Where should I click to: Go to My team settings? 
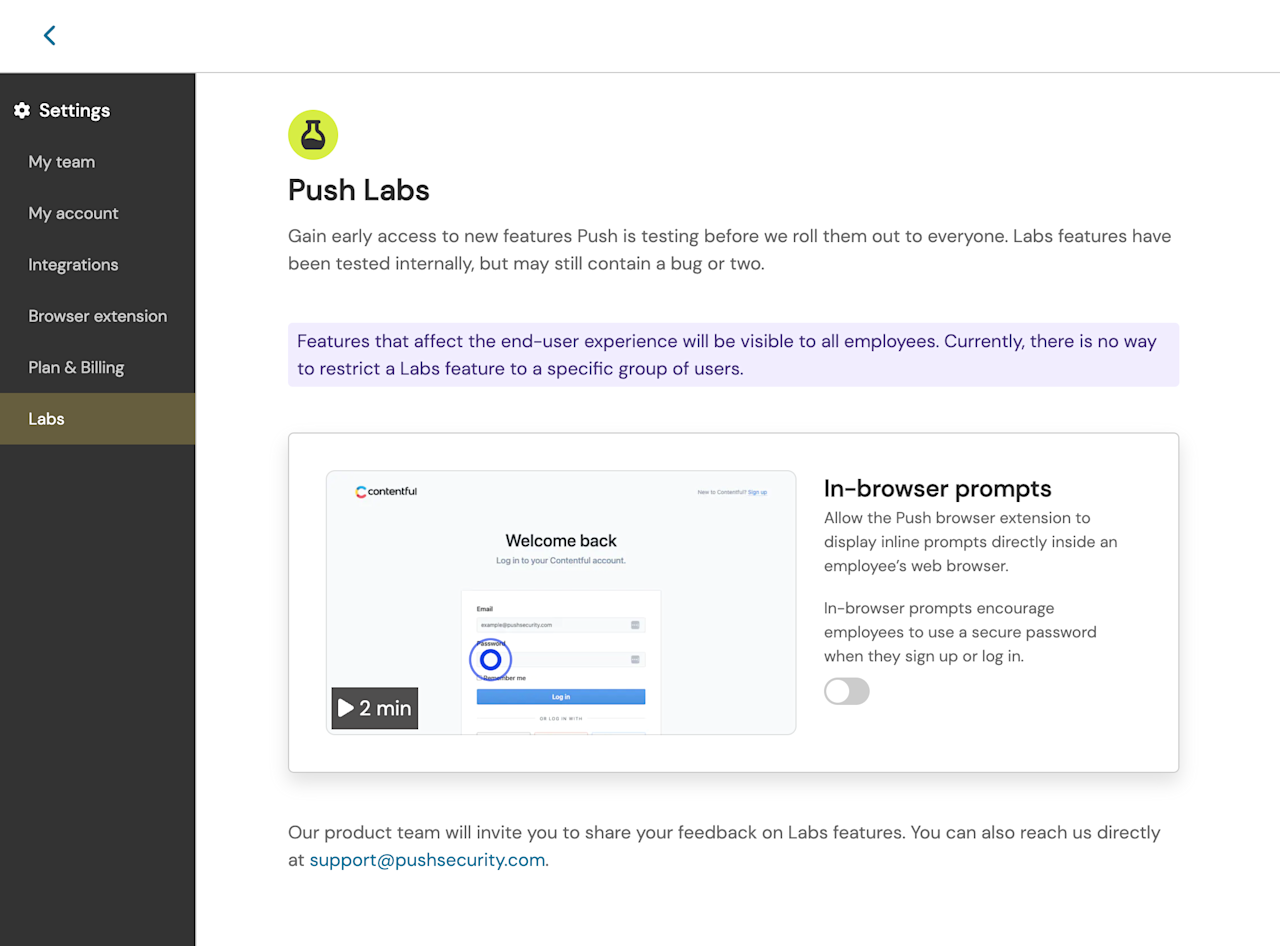[x=61, y=161]
